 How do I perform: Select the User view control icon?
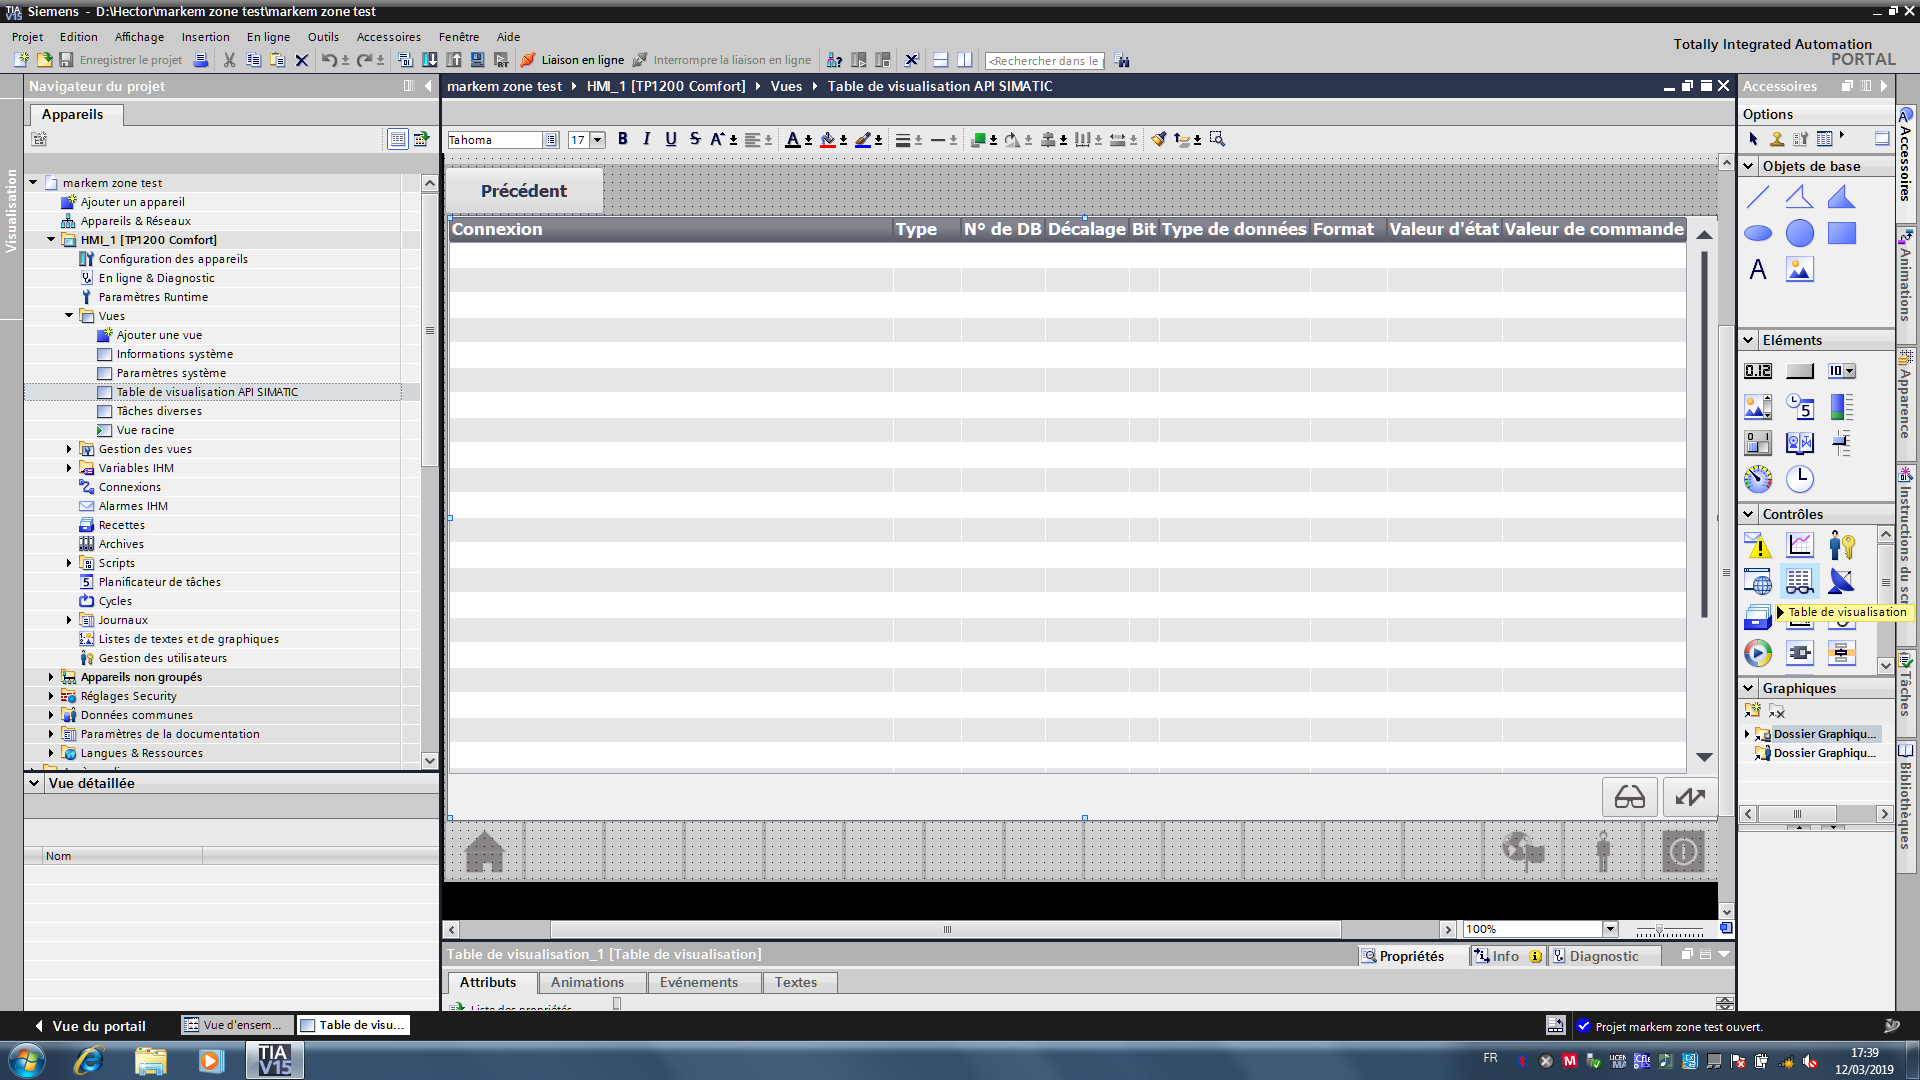pyautogui.click(x=1841, y=545)
